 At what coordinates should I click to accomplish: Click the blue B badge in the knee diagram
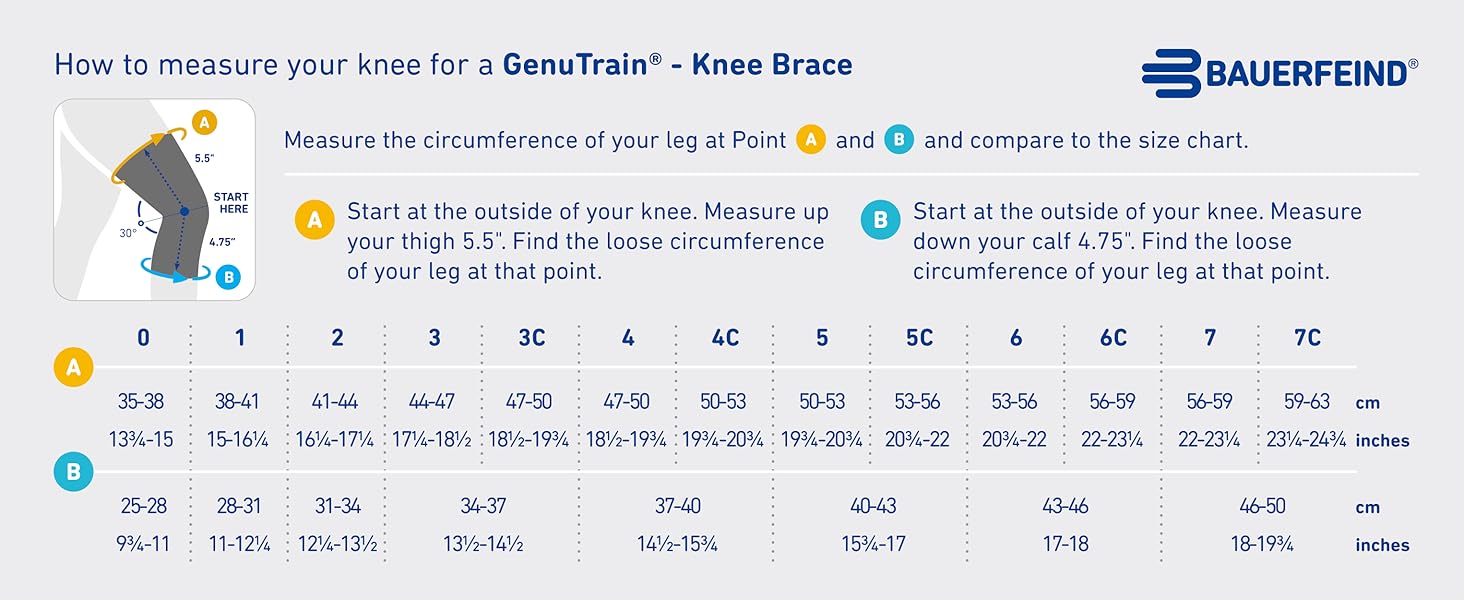click(x=227, y=277)
